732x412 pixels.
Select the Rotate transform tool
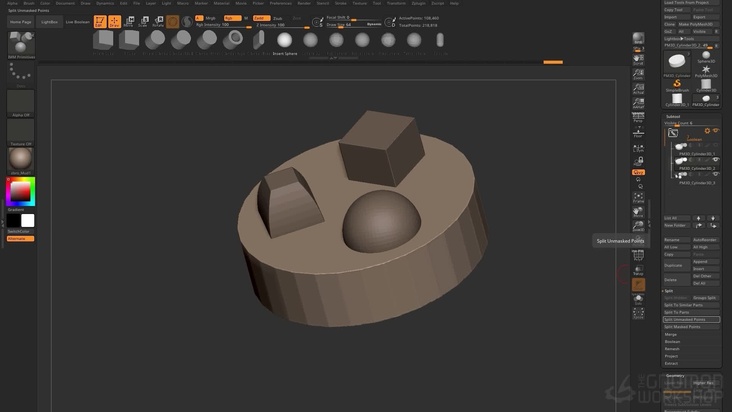click(x=158, y=21)
